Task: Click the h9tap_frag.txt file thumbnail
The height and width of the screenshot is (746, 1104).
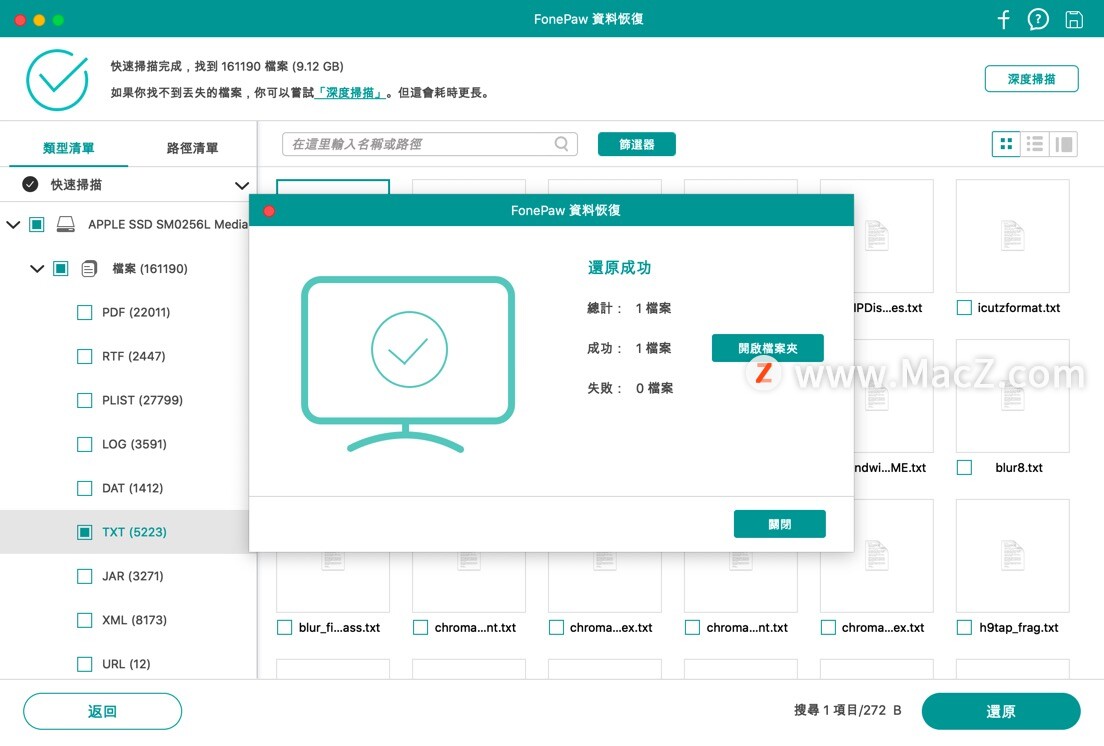Action: coord(1012,555)
